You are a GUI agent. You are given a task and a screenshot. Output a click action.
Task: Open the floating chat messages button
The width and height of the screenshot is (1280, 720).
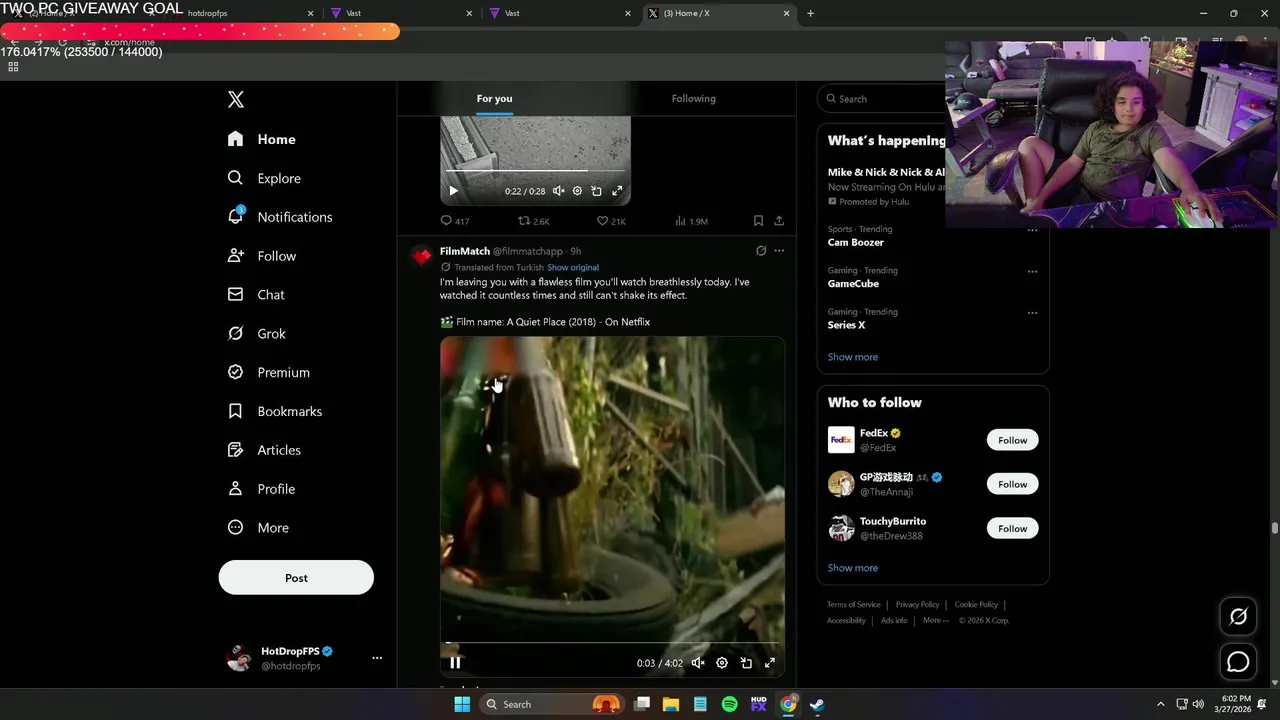coord(1238,662)
